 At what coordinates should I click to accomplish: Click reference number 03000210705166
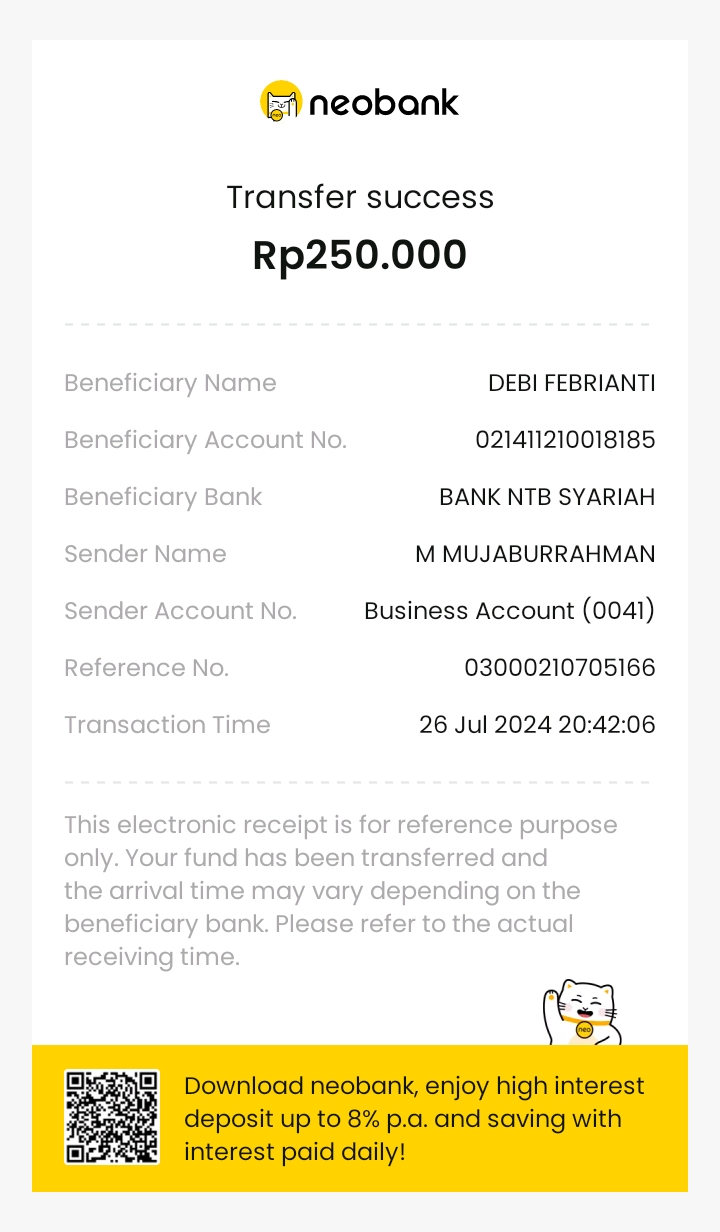pos(560,668)
